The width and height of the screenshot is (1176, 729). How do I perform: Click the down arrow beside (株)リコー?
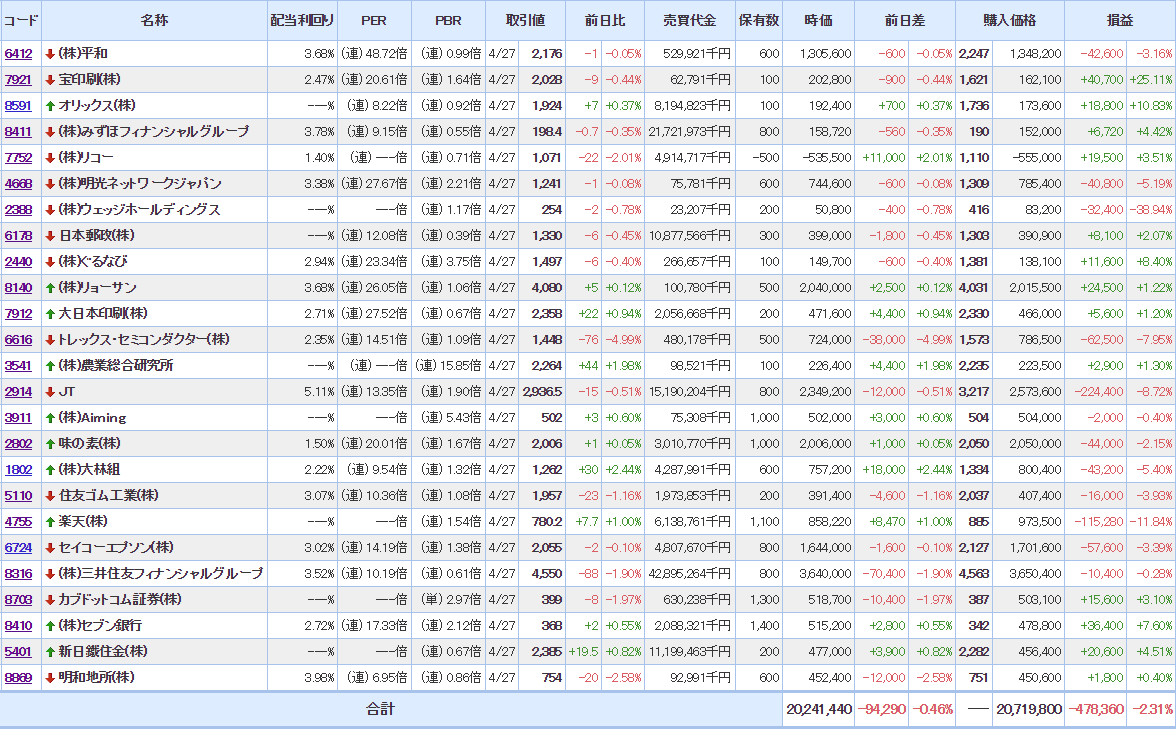(50, 158)
